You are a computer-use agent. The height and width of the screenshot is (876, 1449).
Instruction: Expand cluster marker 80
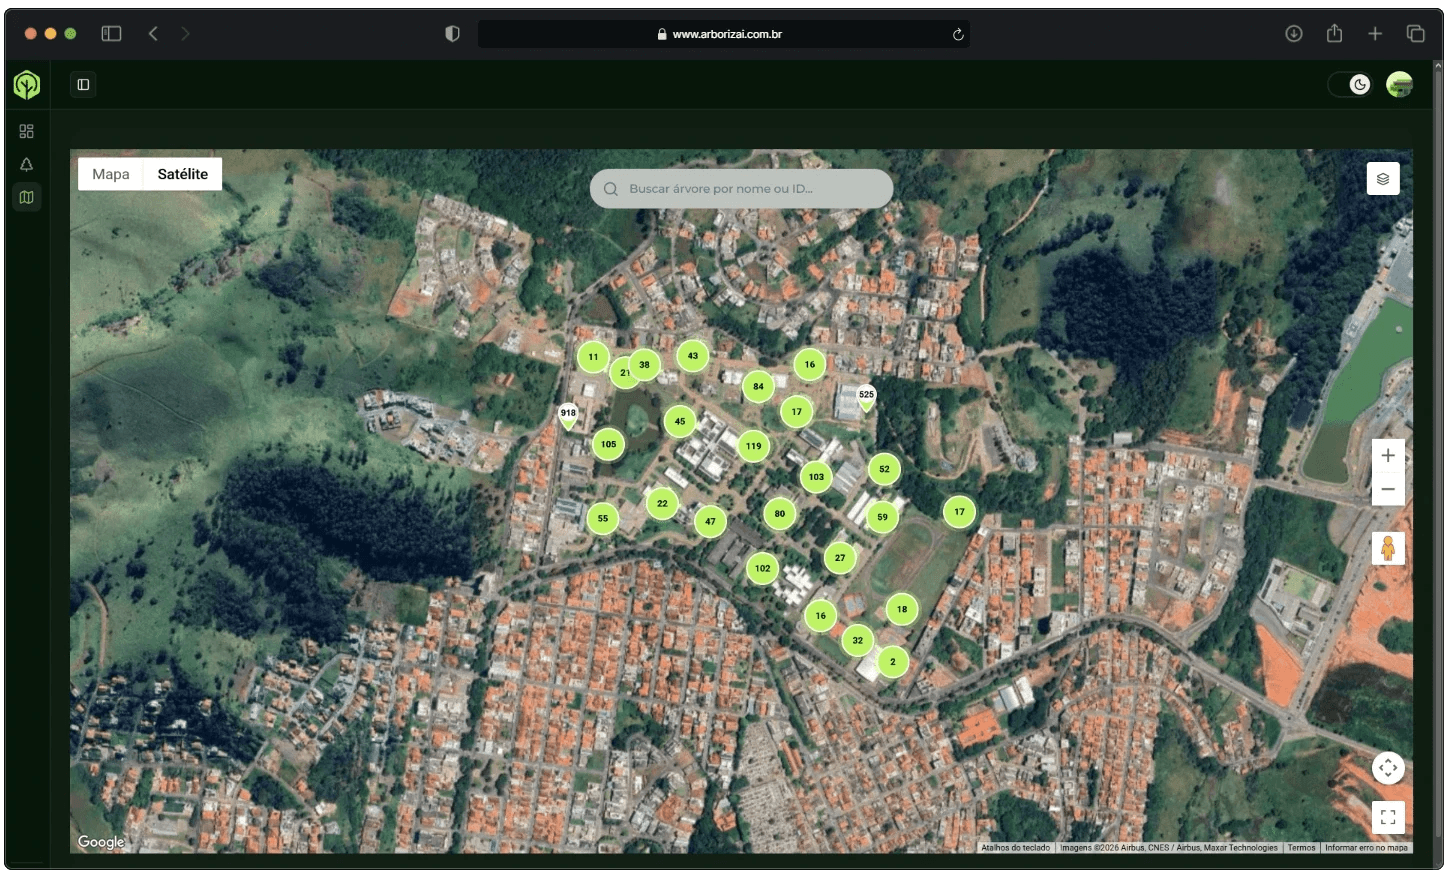[780, 514]
